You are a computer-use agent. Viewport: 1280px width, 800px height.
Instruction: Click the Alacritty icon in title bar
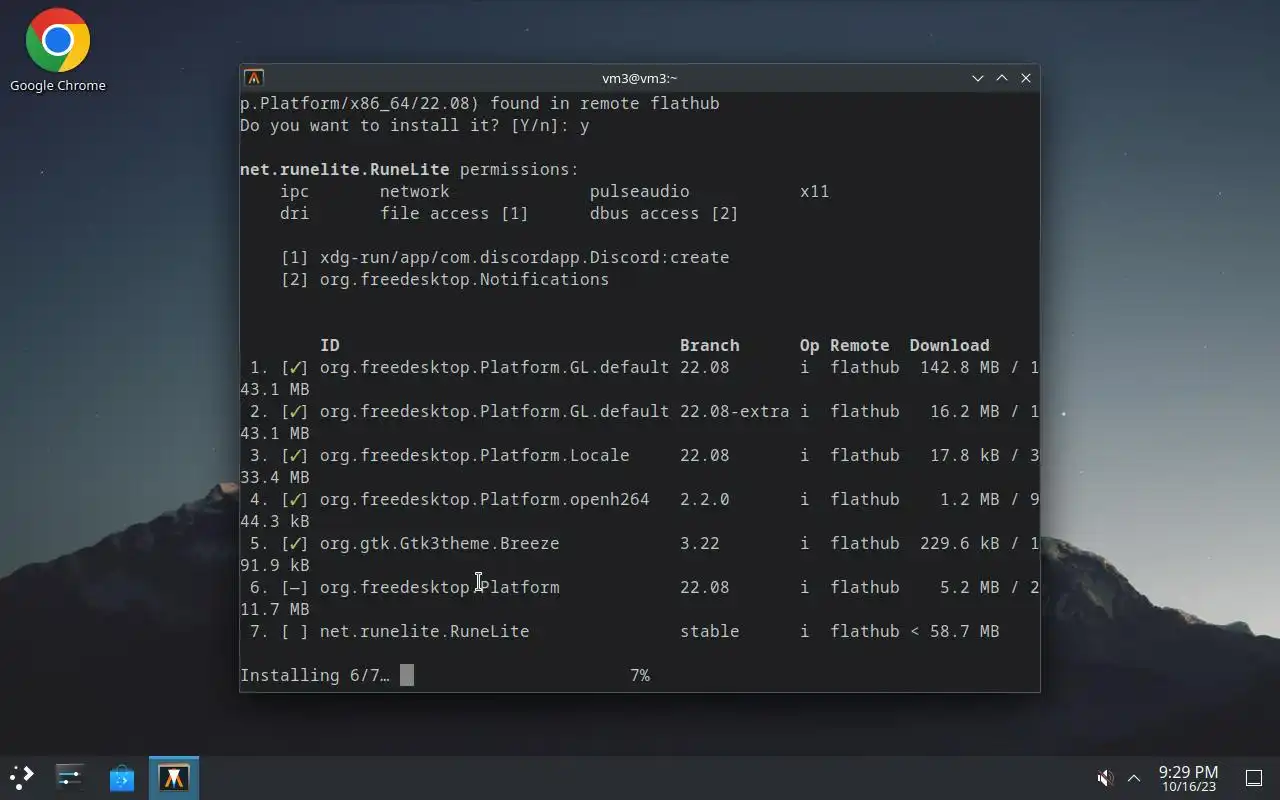coord(254,78)
